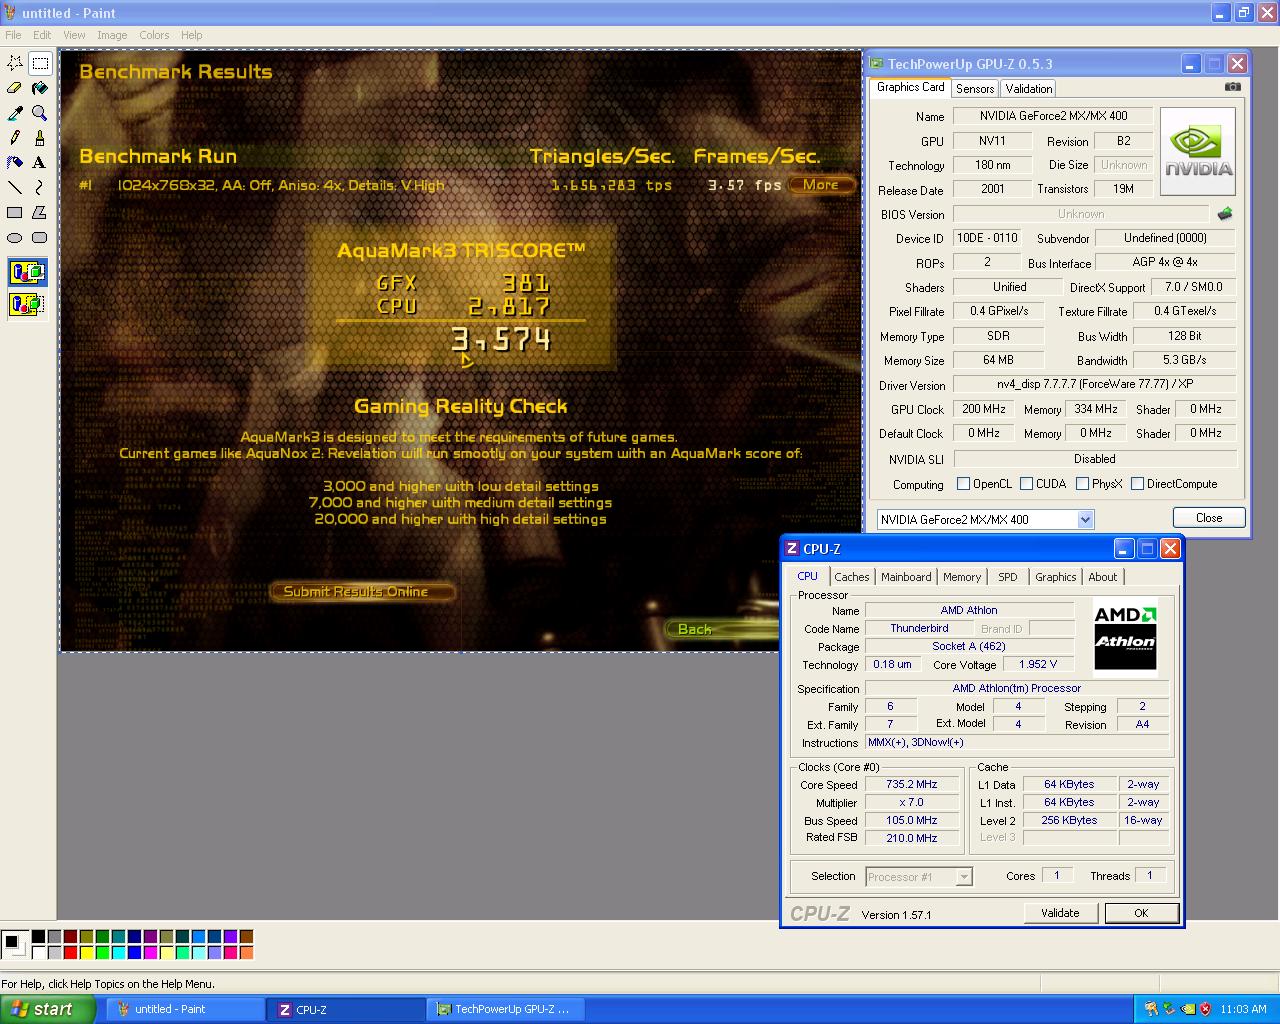Open the GeForce2 MX/MX 400 card dropdown
The height and width of the screenshot is (1024, 1280).
click(1085, 519)
